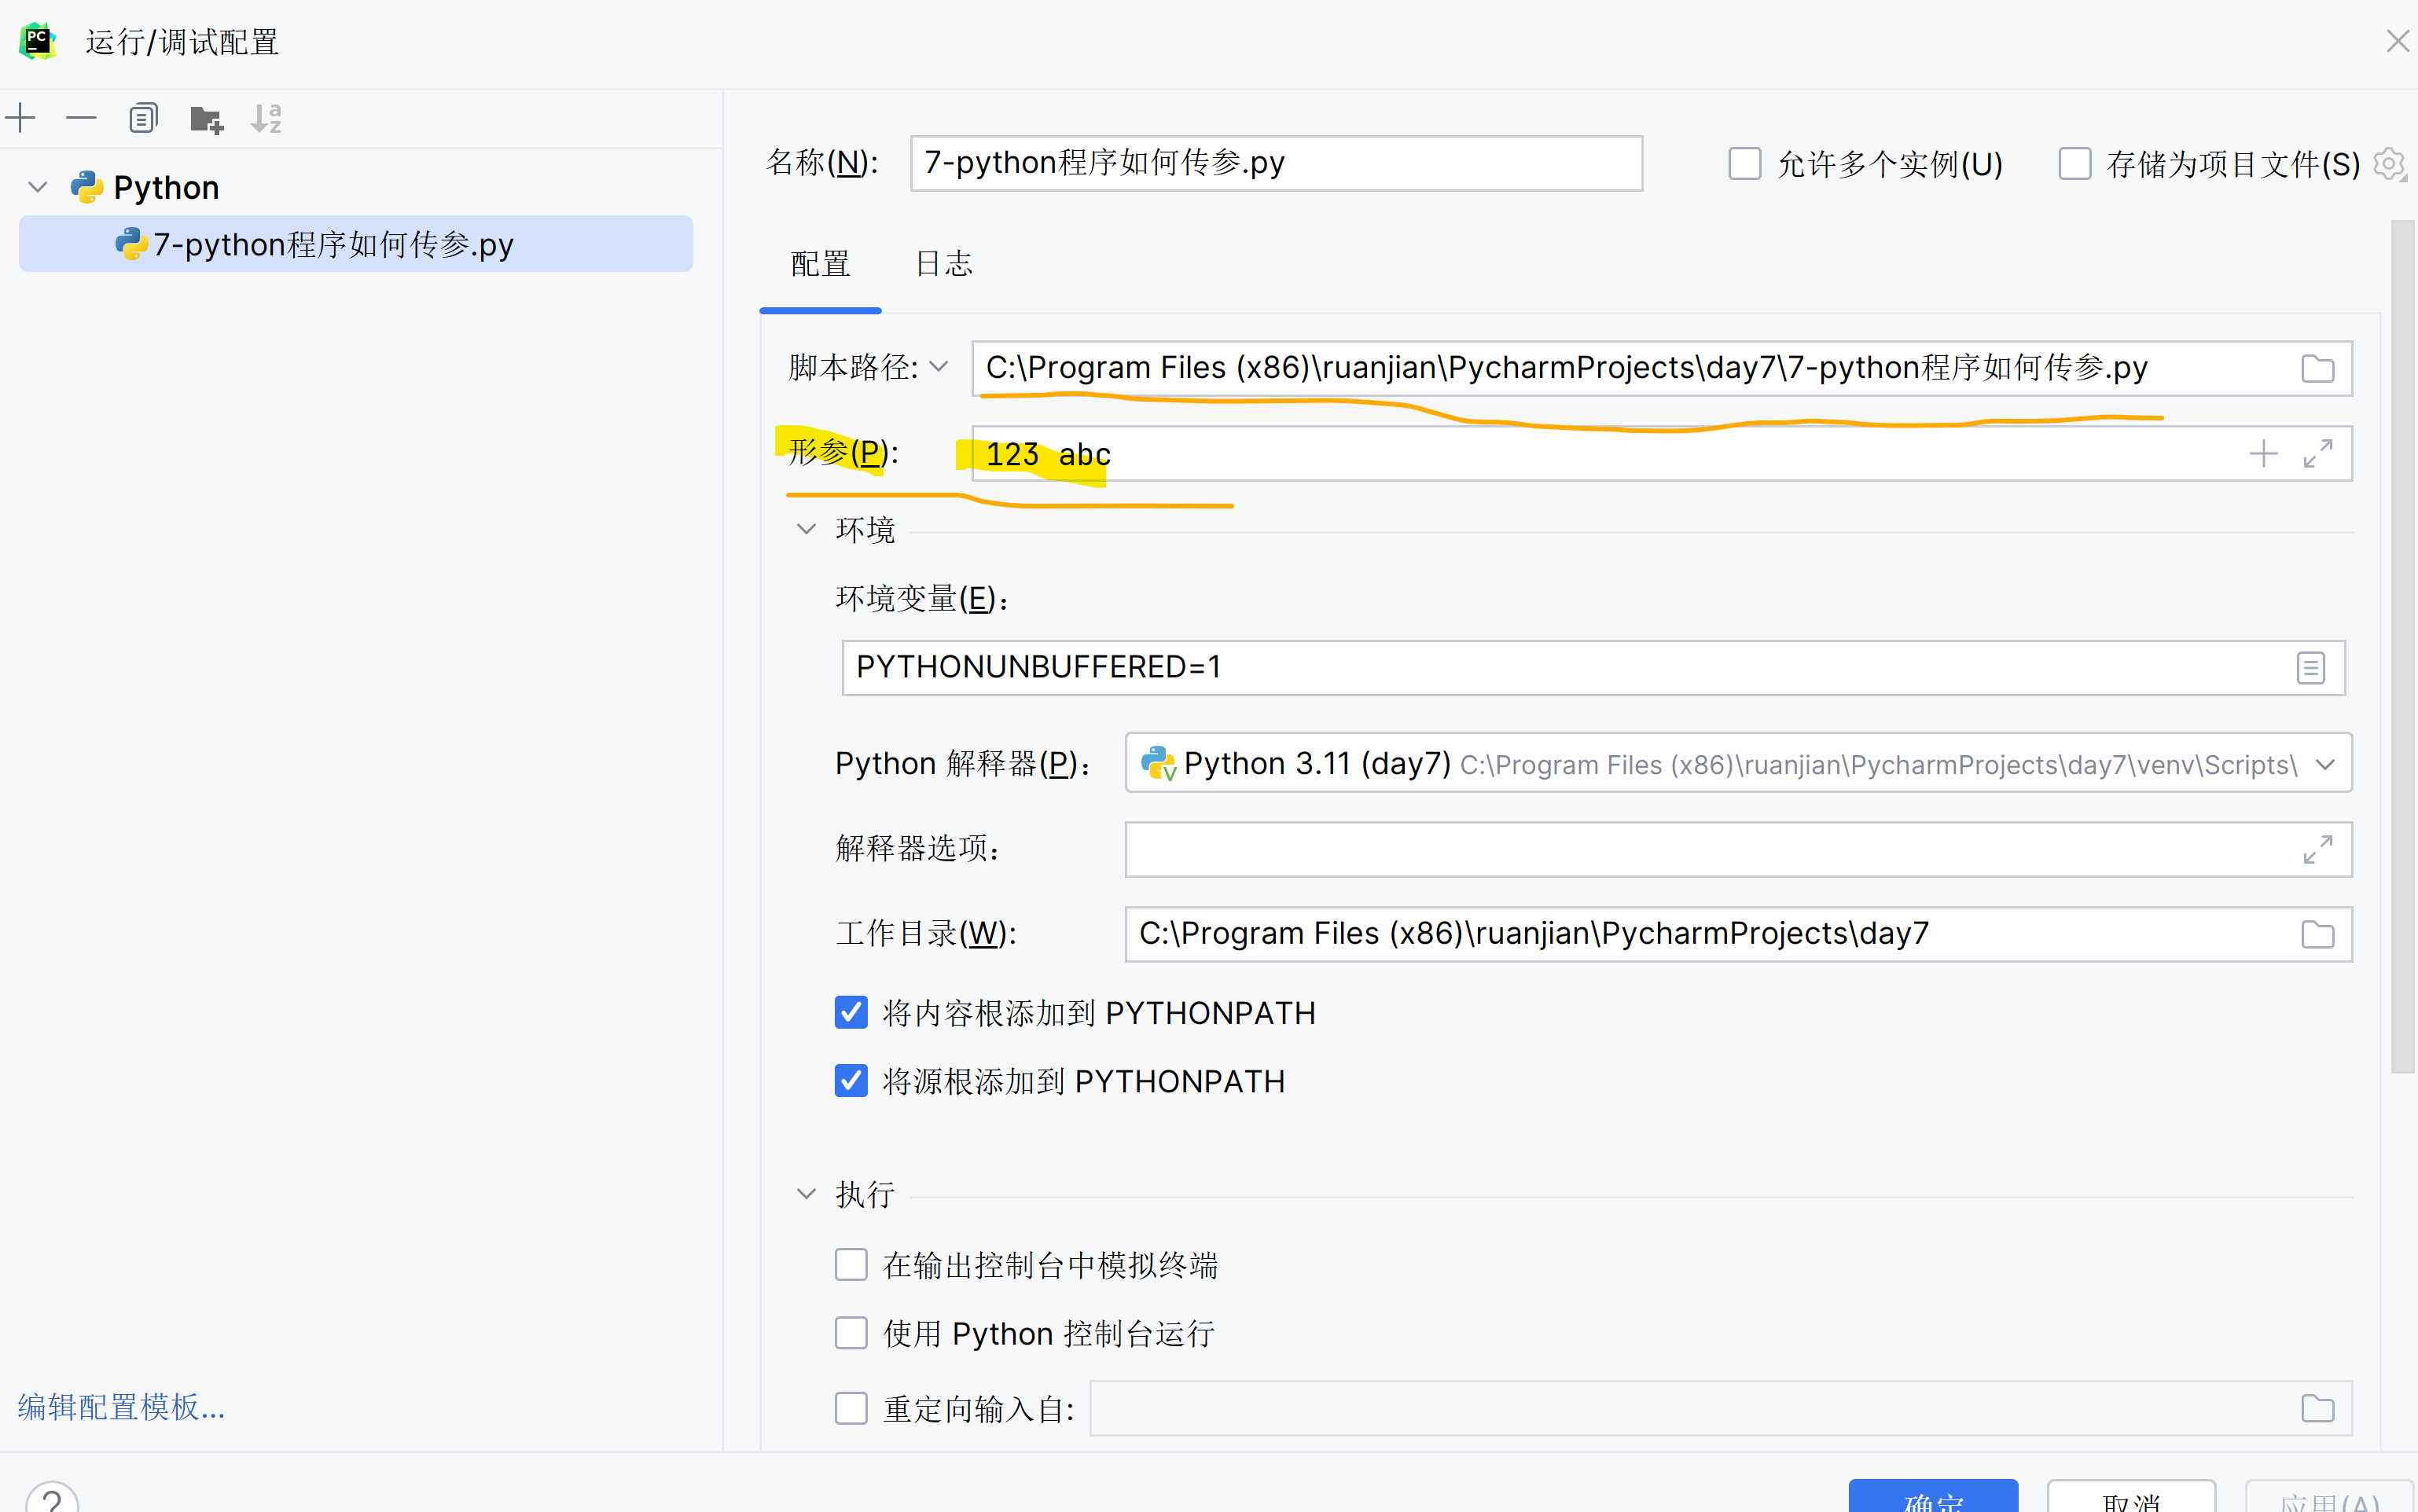This screenshot has height=1512, width=2418.
Task: Open the Python interpreter dropdown
Action: click(x=2325, y=765)
